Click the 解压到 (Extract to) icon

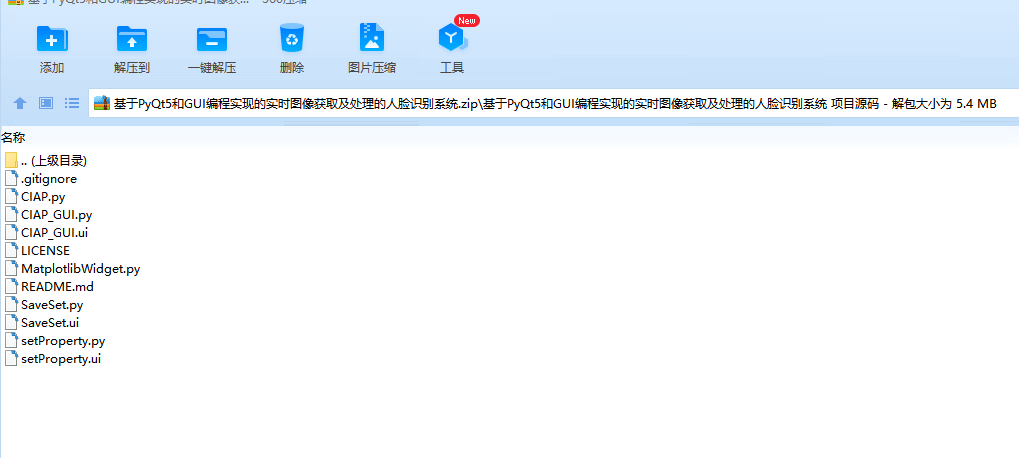(x=132, y=39)
